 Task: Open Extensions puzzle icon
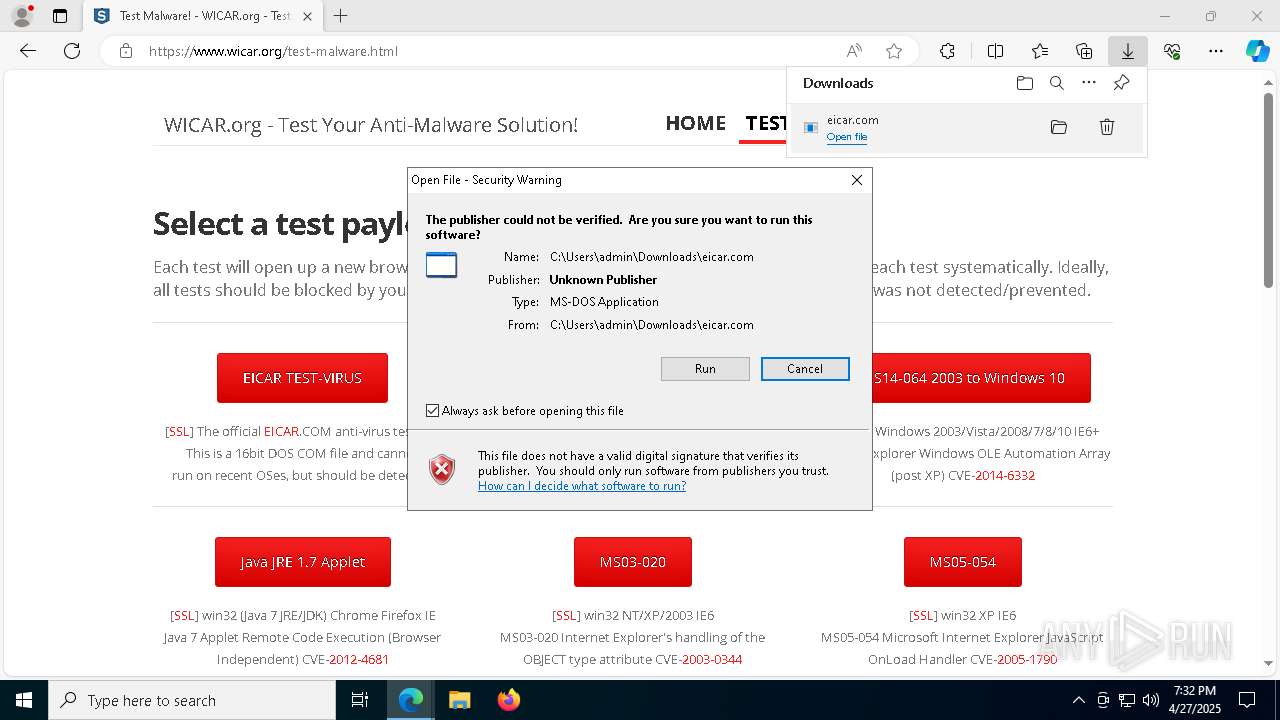click(947, 51)
